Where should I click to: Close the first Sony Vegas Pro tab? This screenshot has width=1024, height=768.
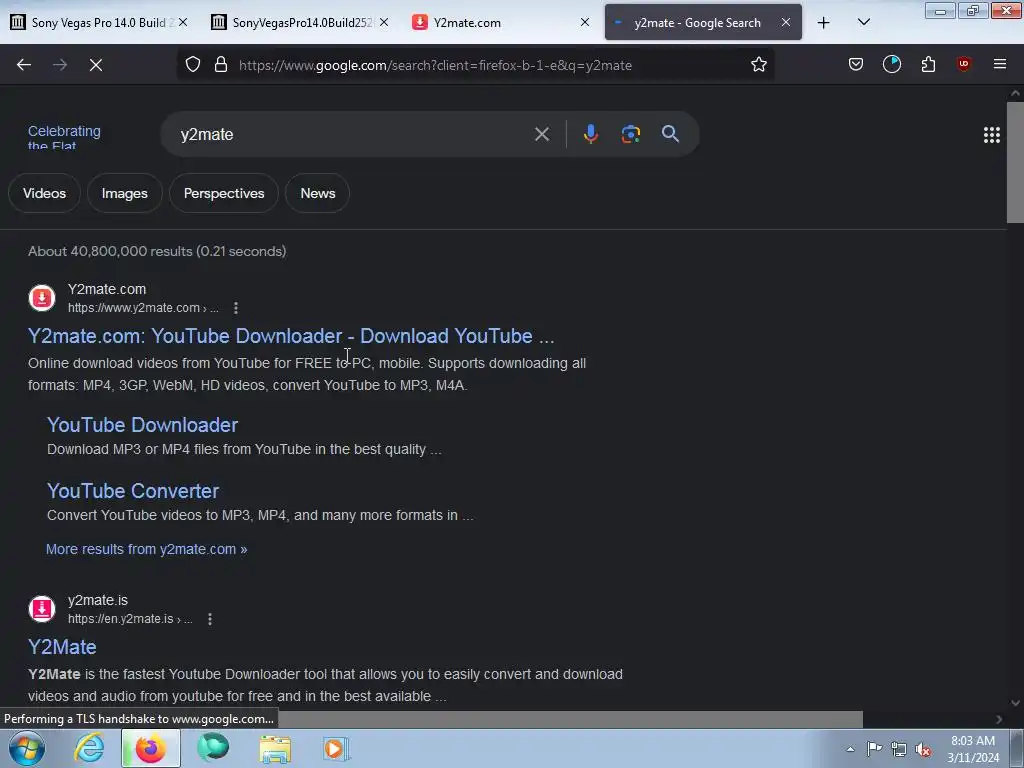tap(183, 22)
